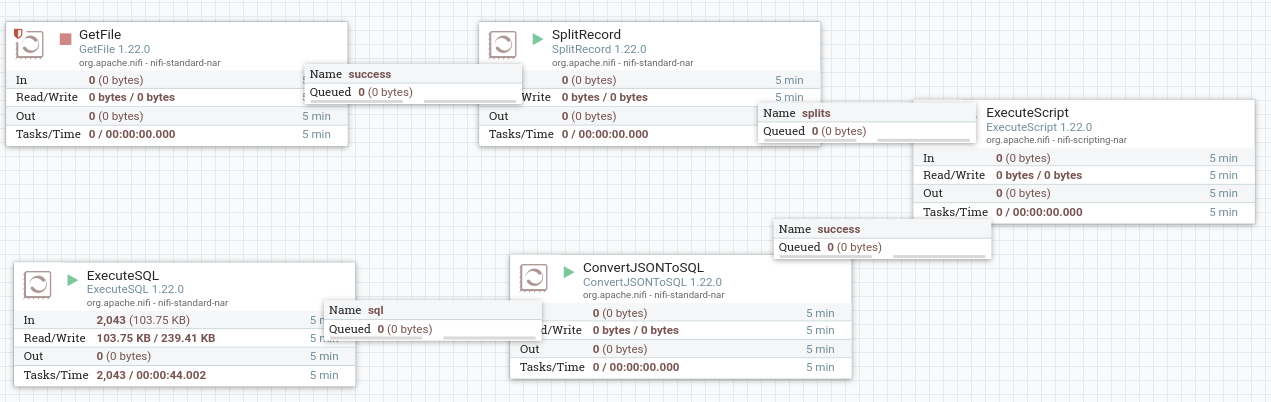
Task: Click the ConvertJSONToSQL Tasks/Time row
Action: tap(680, 367)
